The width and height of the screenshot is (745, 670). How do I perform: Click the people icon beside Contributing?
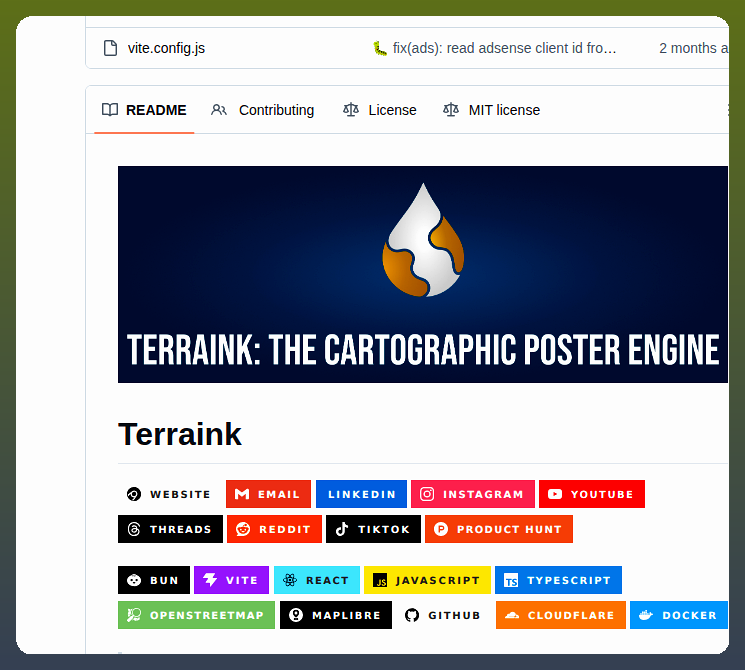pos(219,110)
